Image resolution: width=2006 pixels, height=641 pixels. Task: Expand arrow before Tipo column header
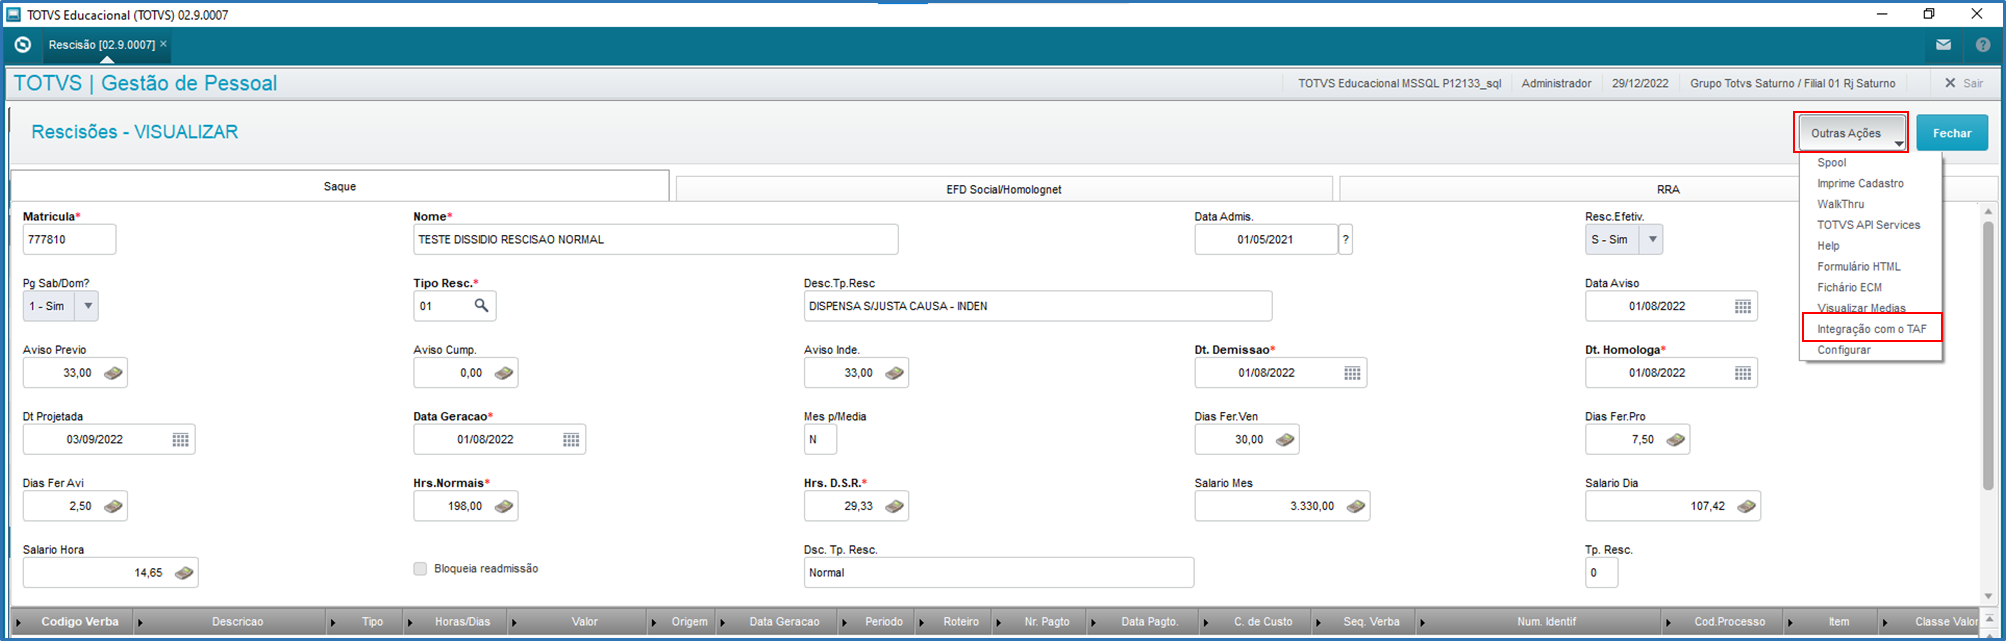pos(334,622)
